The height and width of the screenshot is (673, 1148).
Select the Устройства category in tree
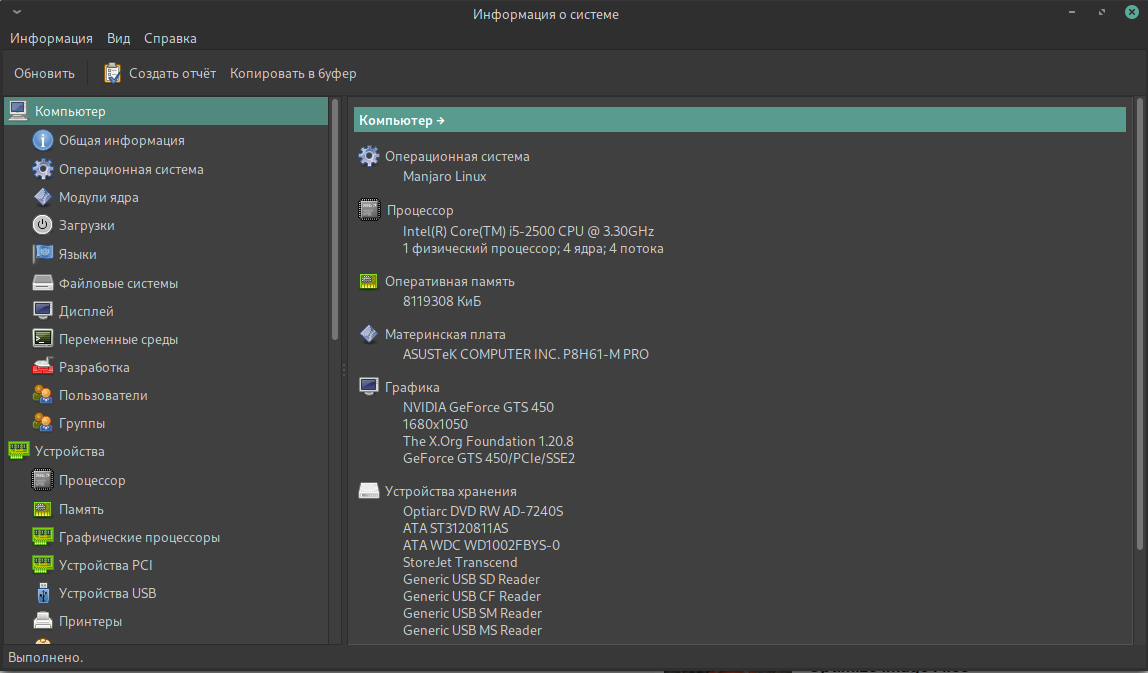69,451
